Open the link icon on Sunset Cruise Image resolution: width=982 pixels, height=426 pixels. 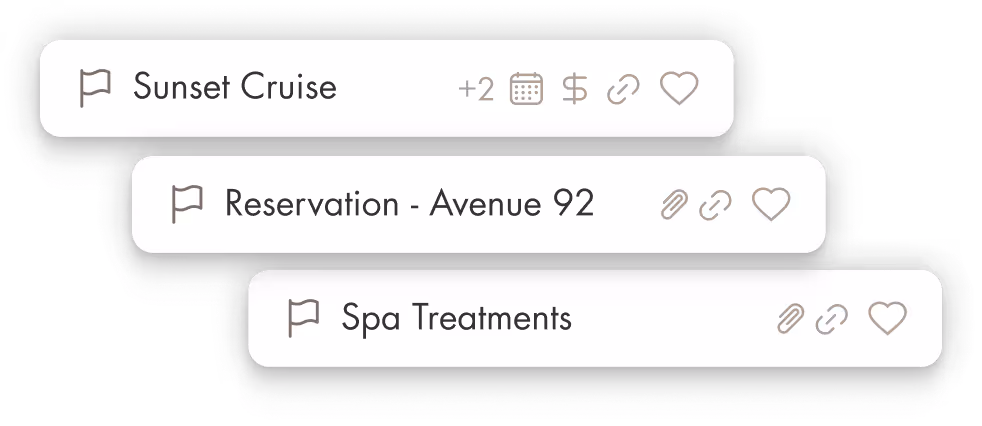pos(623,89)
